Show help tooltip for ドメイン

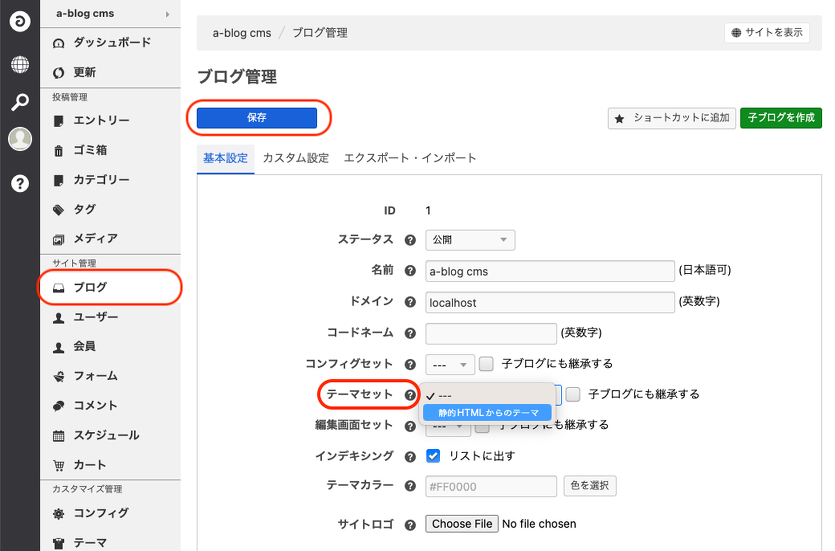pyautogui.click(x=410, y=302)
